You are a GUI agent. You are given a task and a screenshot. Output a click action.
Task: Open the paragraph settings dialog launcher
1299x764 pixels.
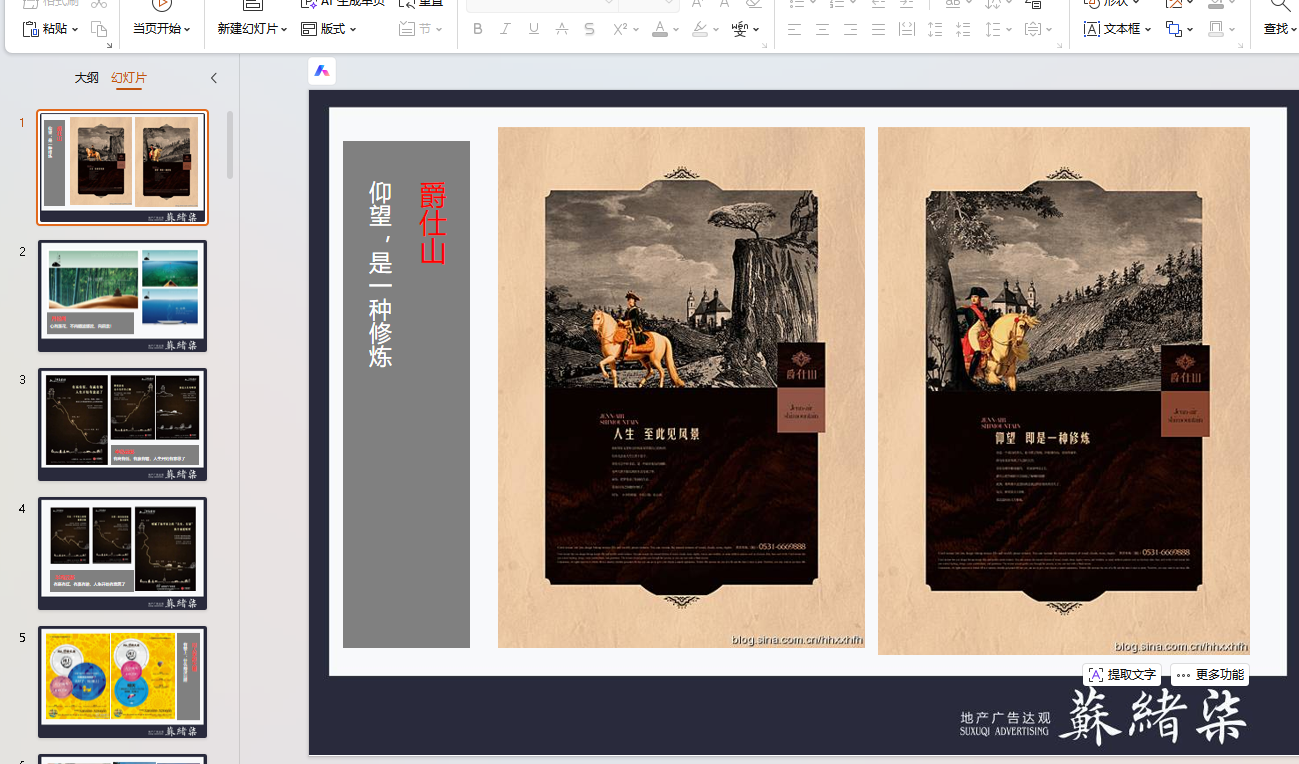tap(1060, 45)
